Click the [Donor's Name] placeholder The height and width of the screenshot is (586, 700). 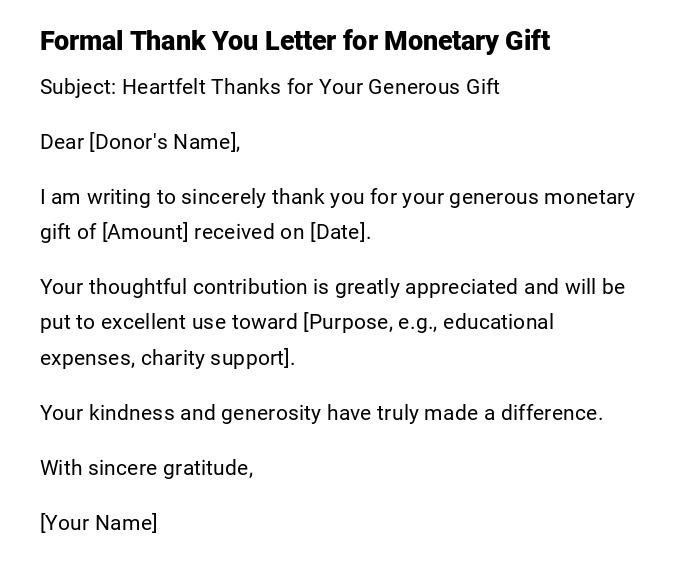click(x=165, y=142)
